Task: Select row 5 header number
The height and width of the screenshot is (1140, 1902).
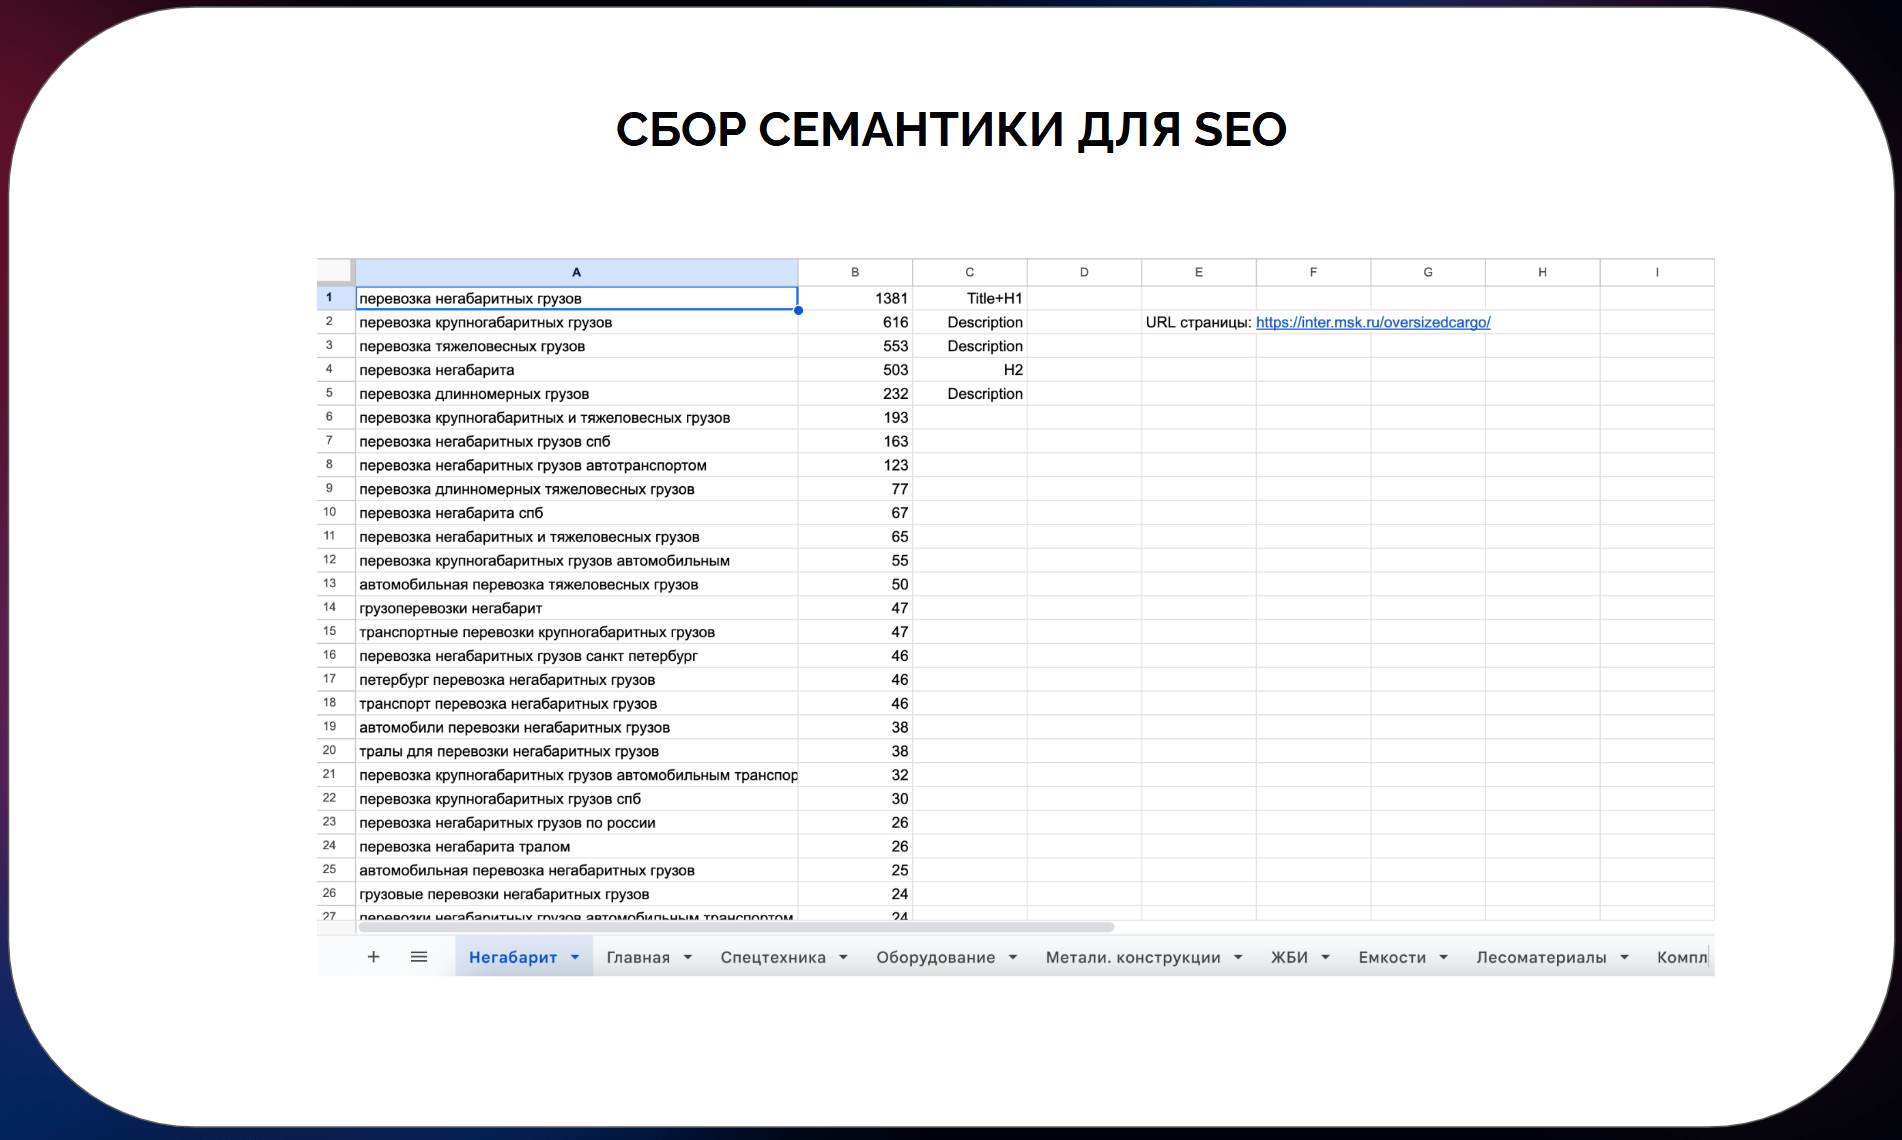Action: point(329,393)
